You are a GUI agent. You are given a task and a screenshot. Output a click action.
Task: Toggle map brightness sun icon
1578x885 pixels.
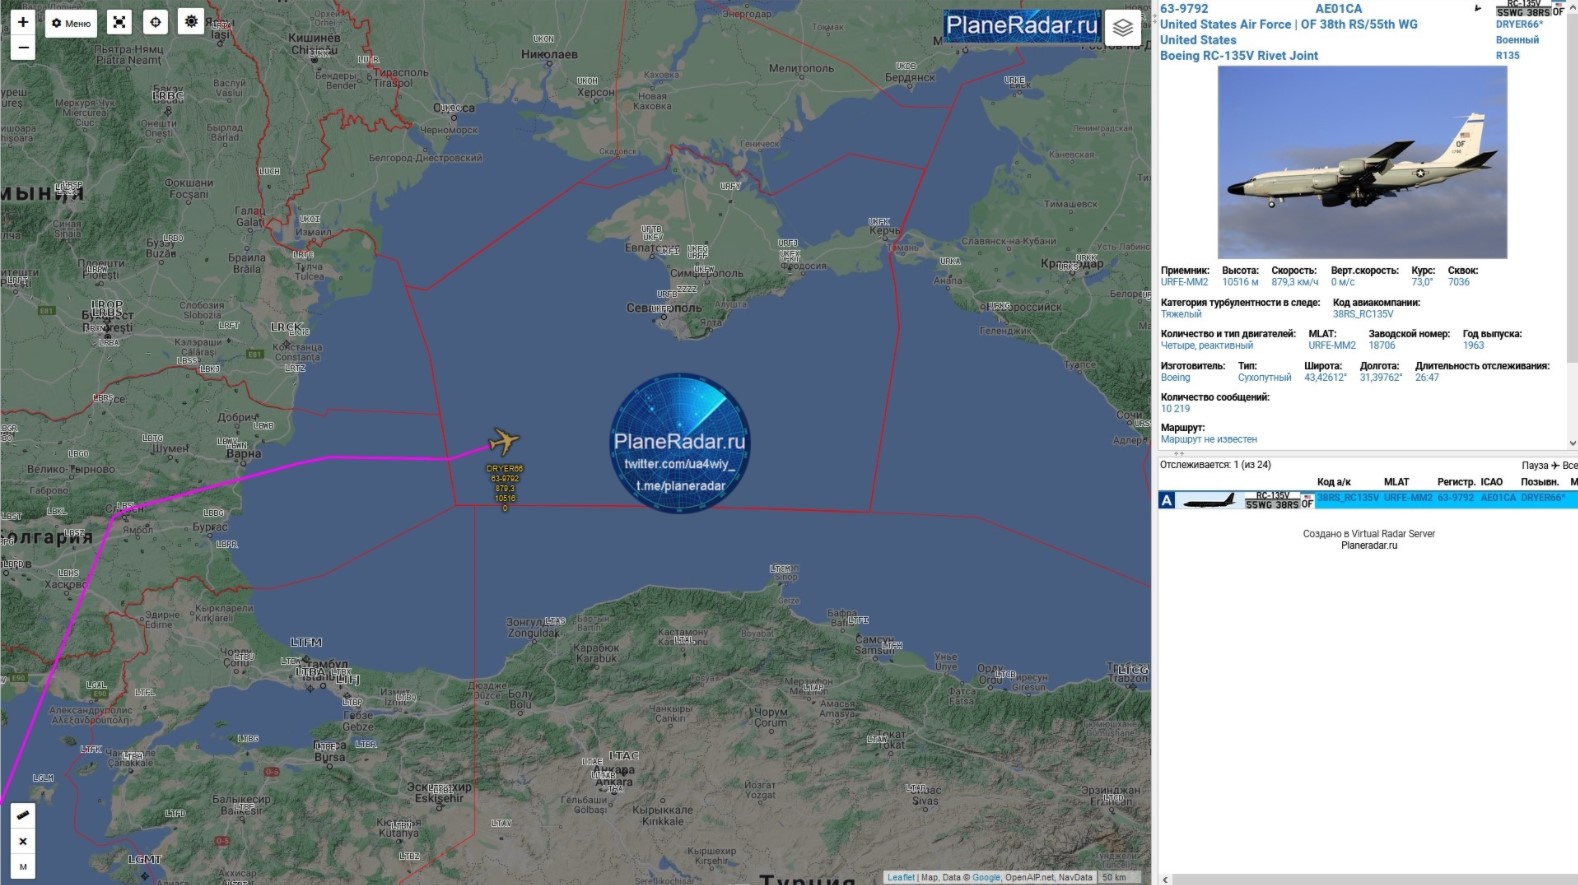coord(191,22)
